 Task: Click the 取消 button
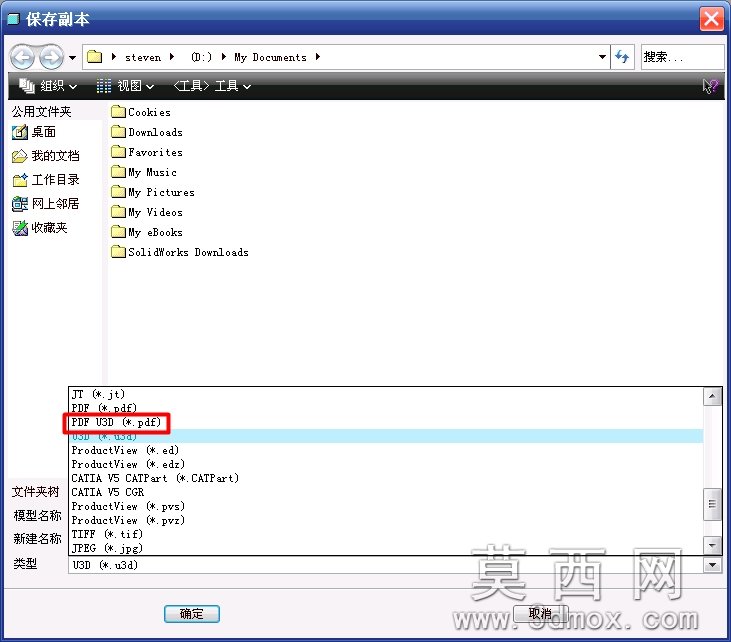[540, 614]
